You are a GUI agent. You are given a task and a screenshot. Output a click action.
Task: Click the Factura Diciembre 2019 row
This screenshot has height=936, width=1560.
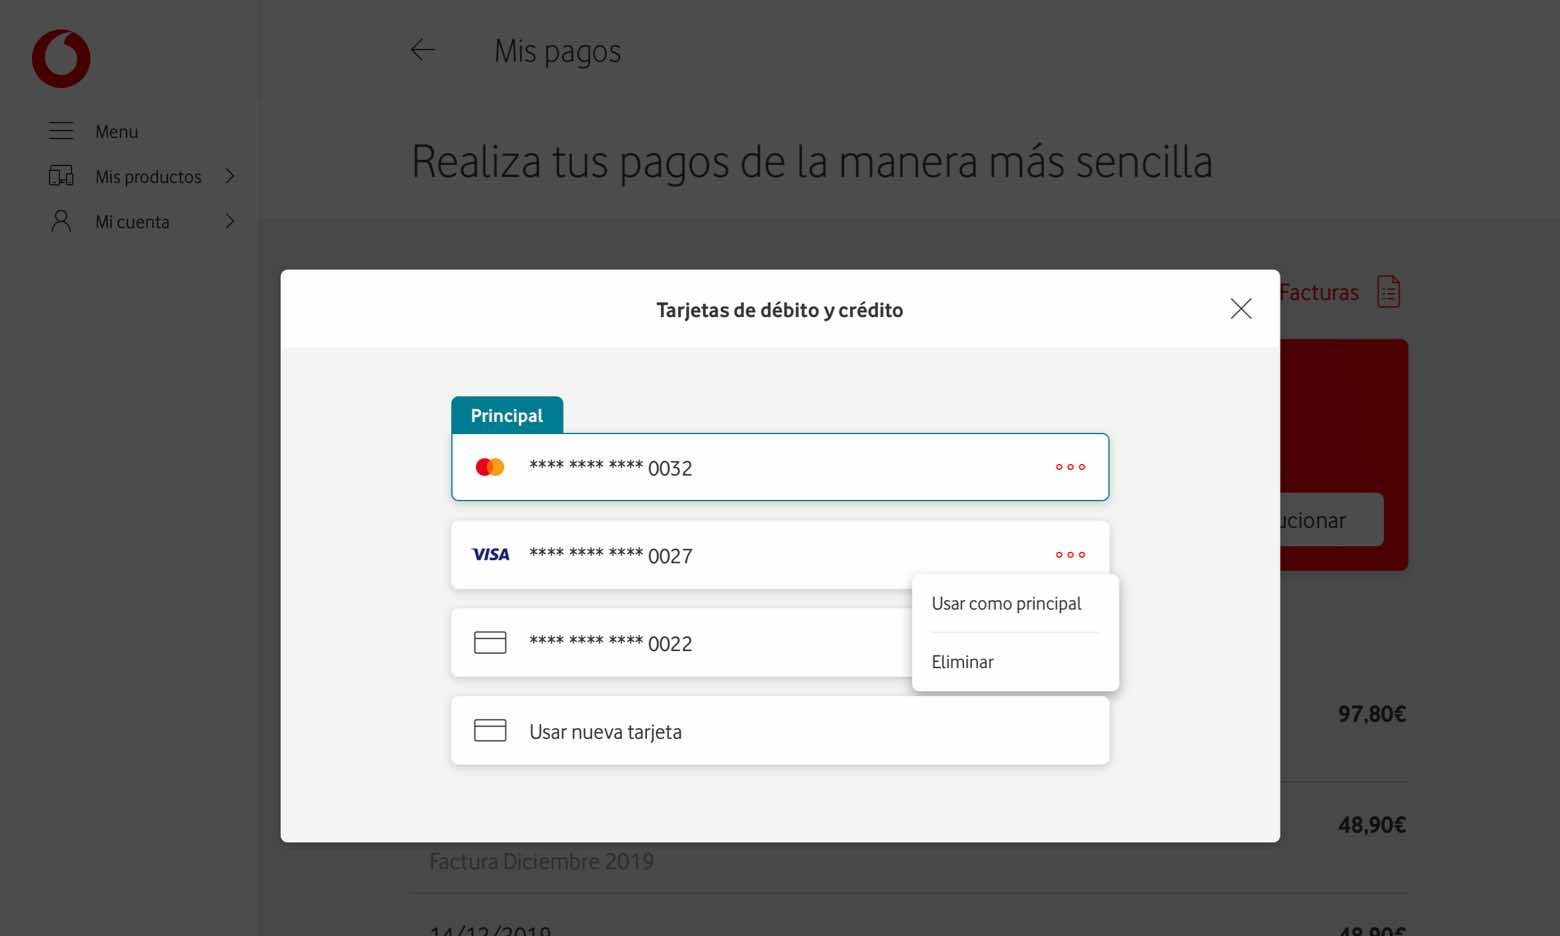[541, 860]
